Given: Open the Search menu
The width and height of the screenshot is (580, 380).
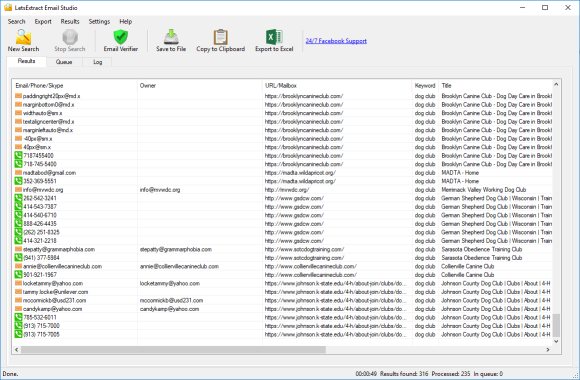Looking at the screenshot, I should 17,21.
